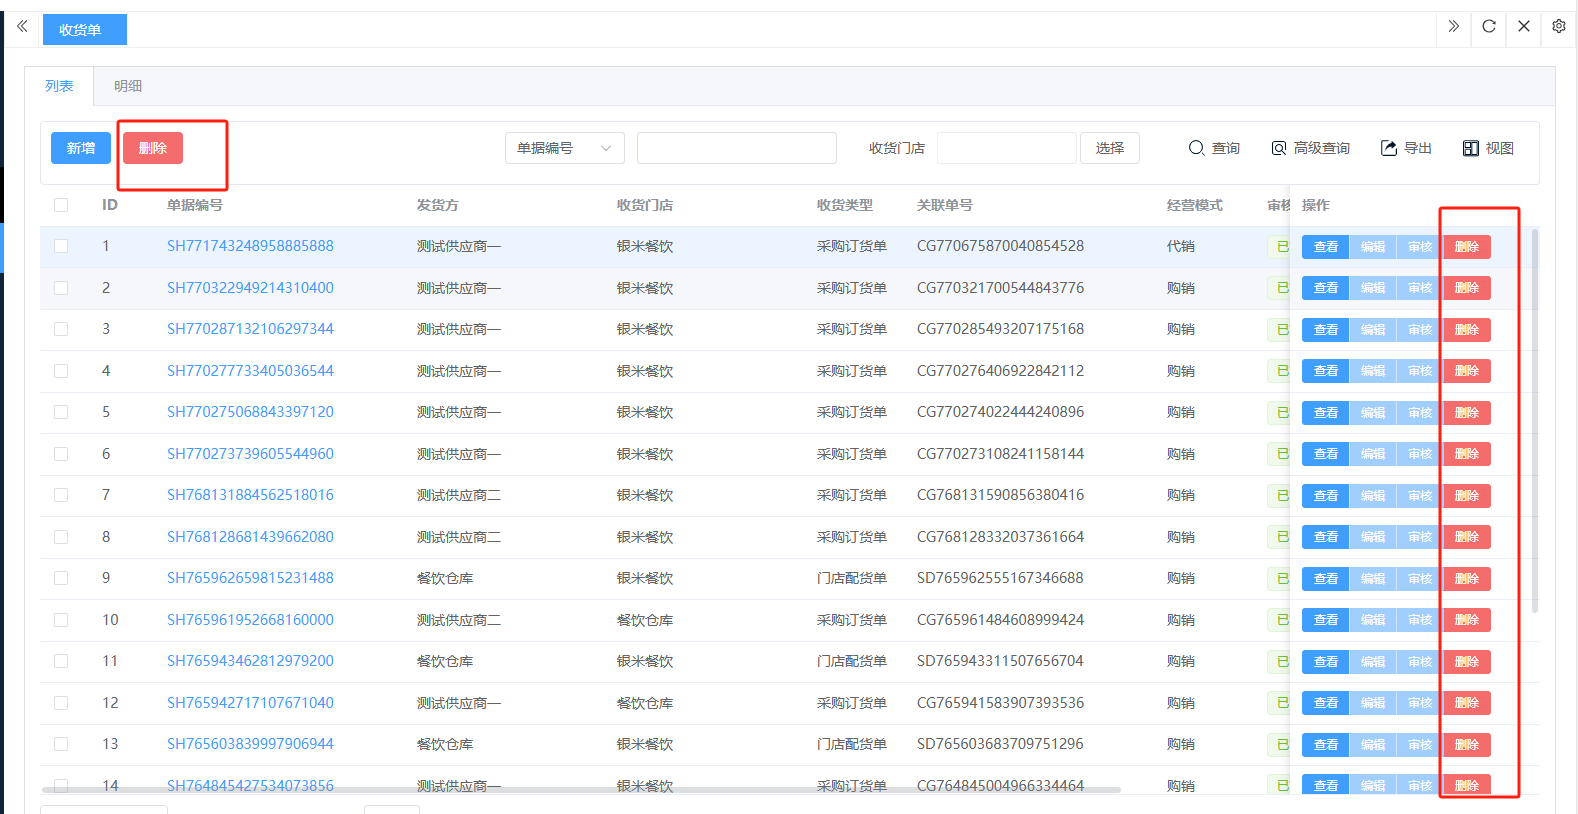The width and height of the screenshot is (1578, 814).
Task: Click the settings gear icon
Action: pyautogui.click(x=1558, y=27)
